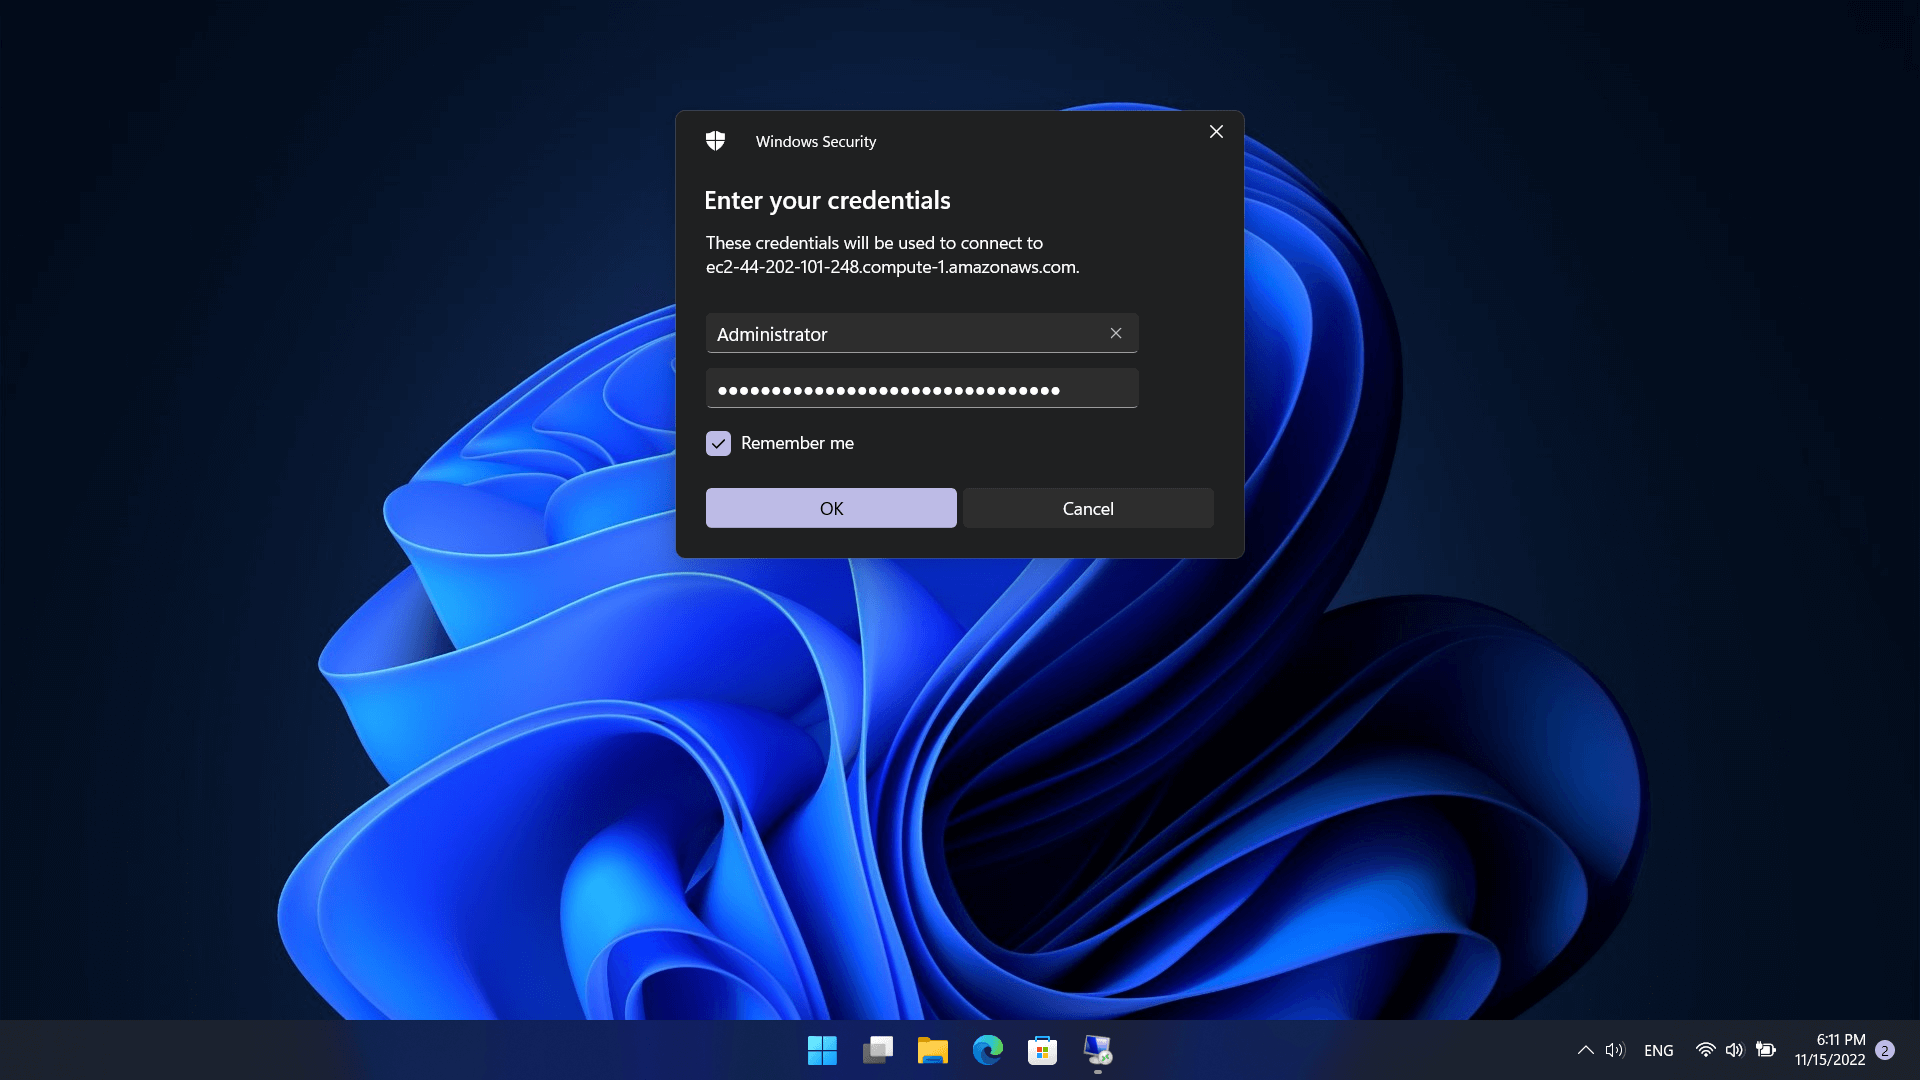Viewport: 1920px width, 1080px height.
Task: Clear the Administrator username with the X
Action: tap(1116, 333)
